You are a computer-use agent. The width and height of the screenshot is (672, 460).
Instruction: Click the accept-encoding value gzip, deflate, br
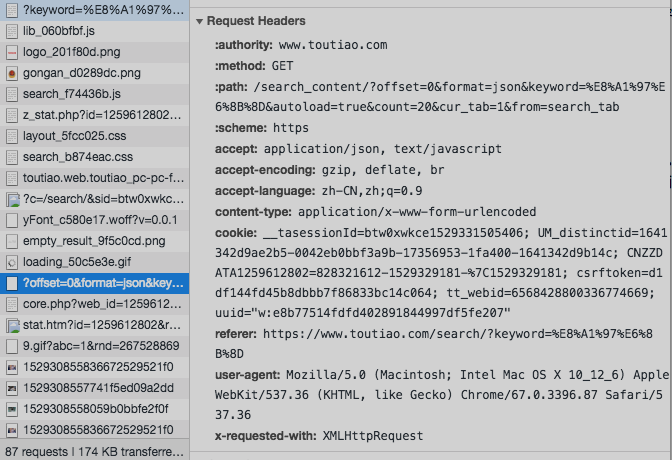(x=383, y=170)
